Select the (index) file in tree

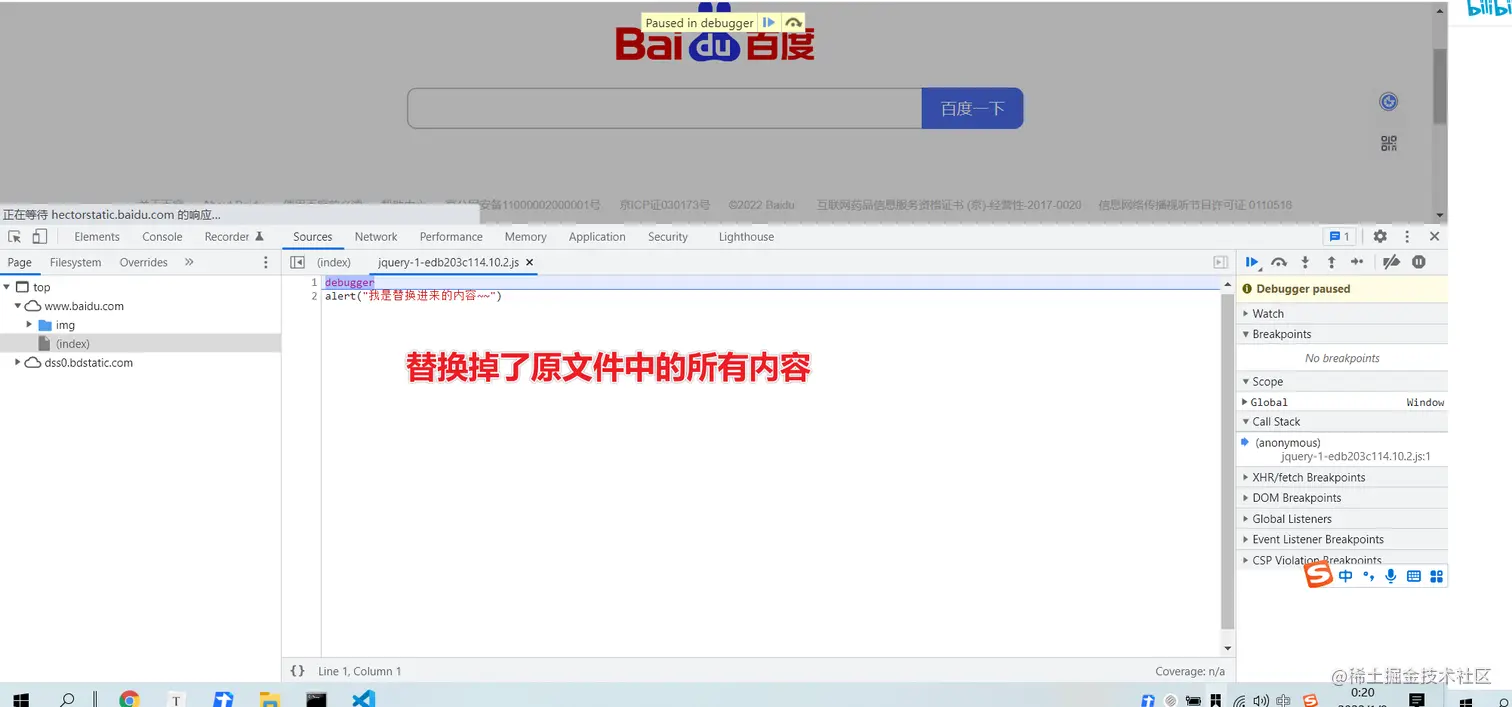click(x=73, y=344)
